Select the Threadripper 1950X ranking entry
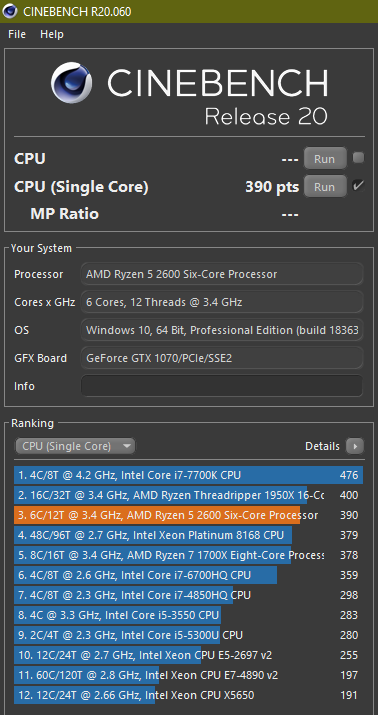The height and width of the screenshot is (715, 378). click(x=188, y=495)
